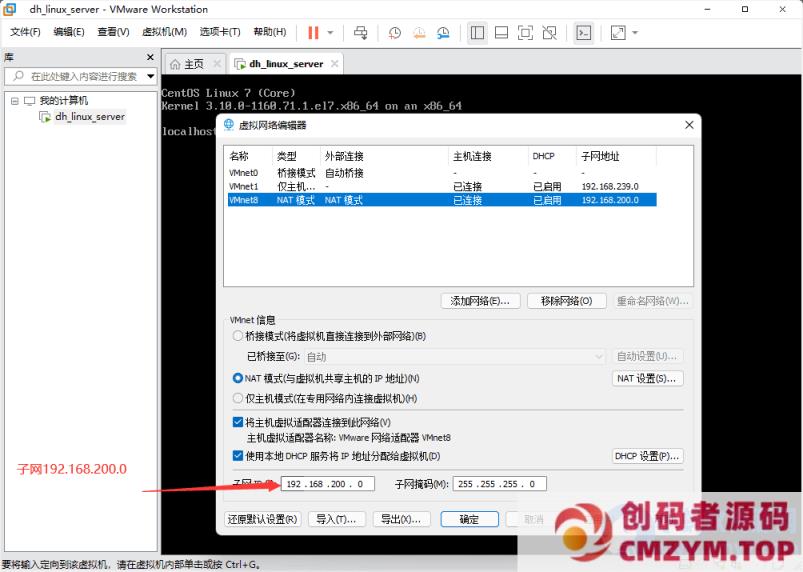Select the VMnet1 network row
Image resolution: width=803 pixels, height=572 pixels.
pos(442,186)
